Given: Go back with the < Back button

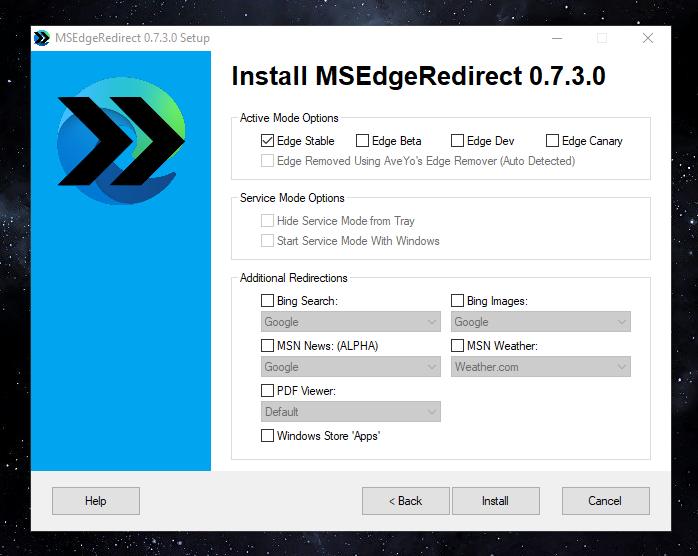Looking at the screenshot, I should click(x=406, y=501).
